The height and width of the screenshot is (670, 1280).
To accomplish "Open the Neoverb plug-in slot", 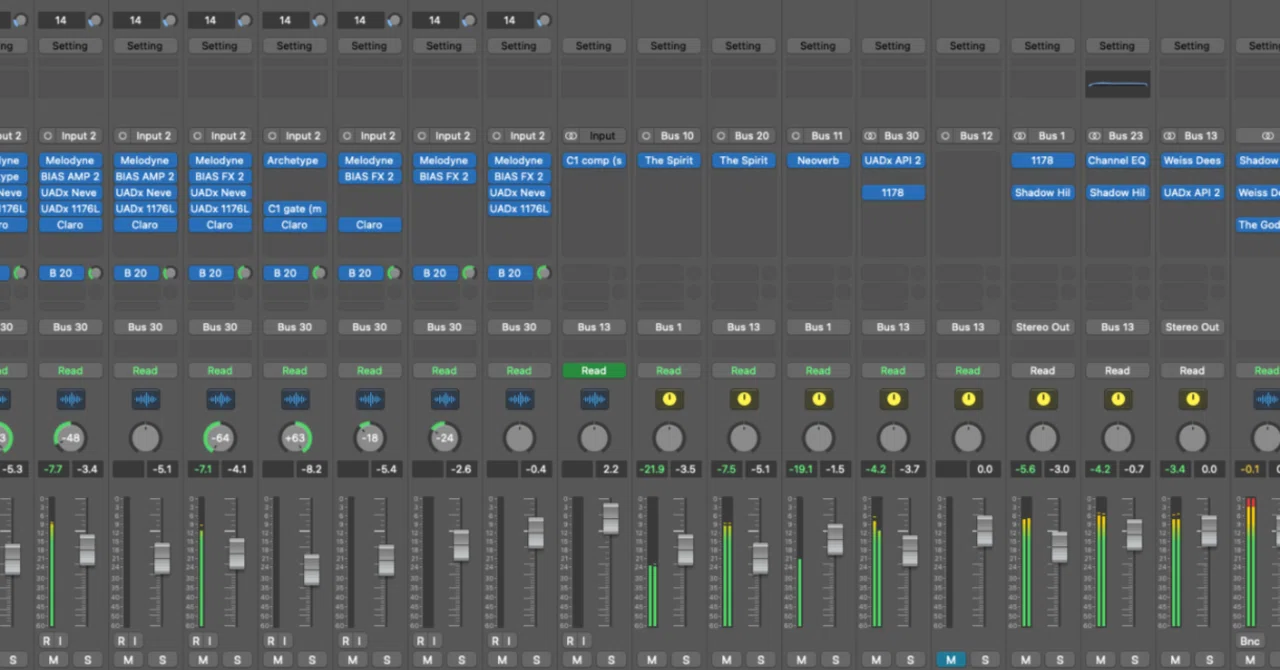I will coord(818,161).
